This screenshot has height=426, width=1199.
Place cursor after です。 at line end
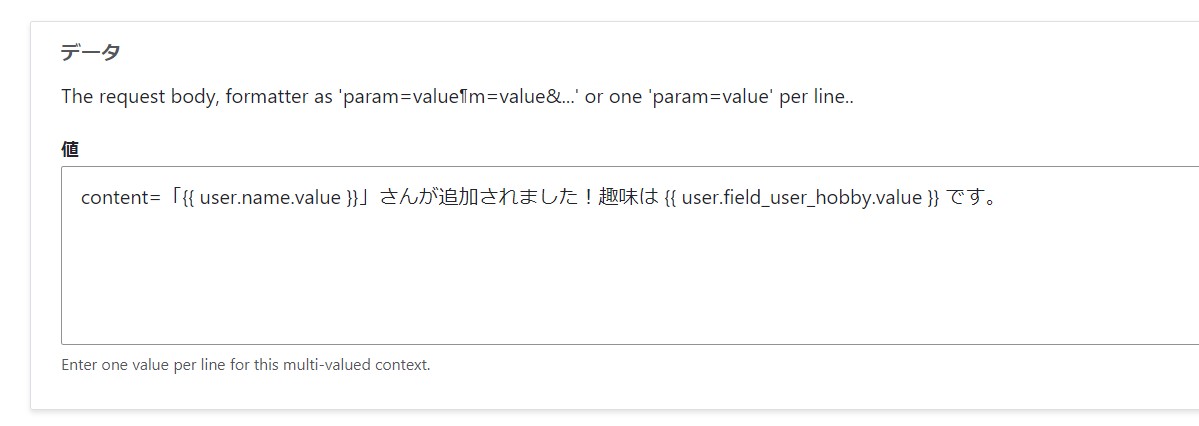(996, 198)
